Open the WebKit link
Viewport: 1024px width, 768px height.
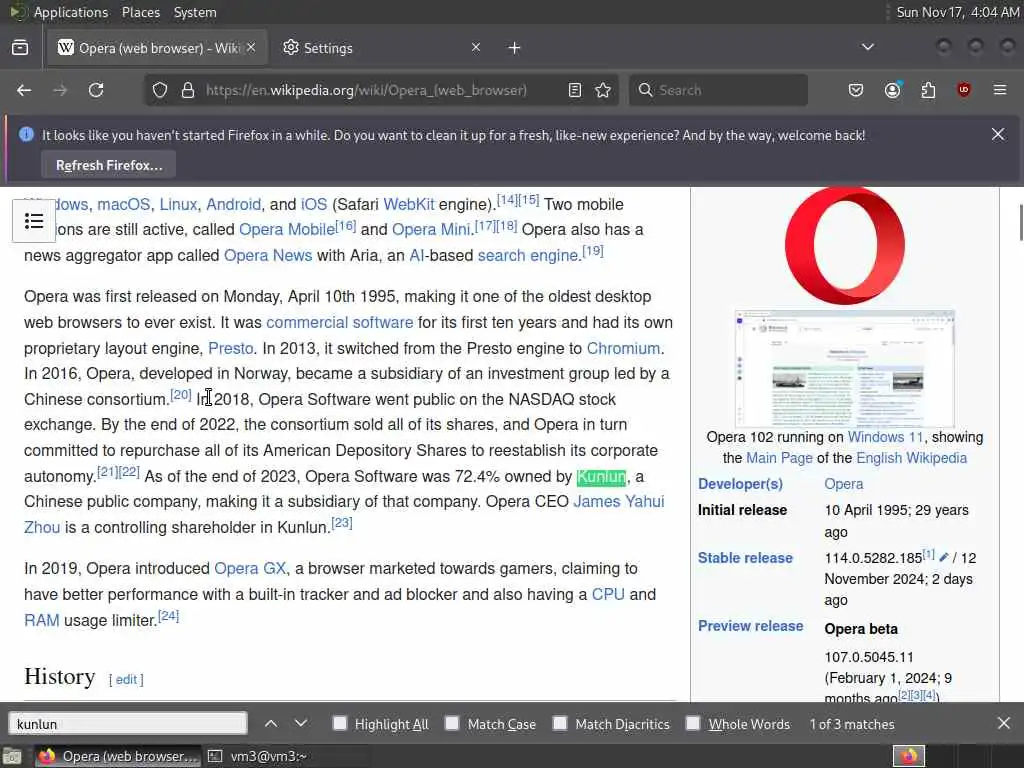pos(409,204)
